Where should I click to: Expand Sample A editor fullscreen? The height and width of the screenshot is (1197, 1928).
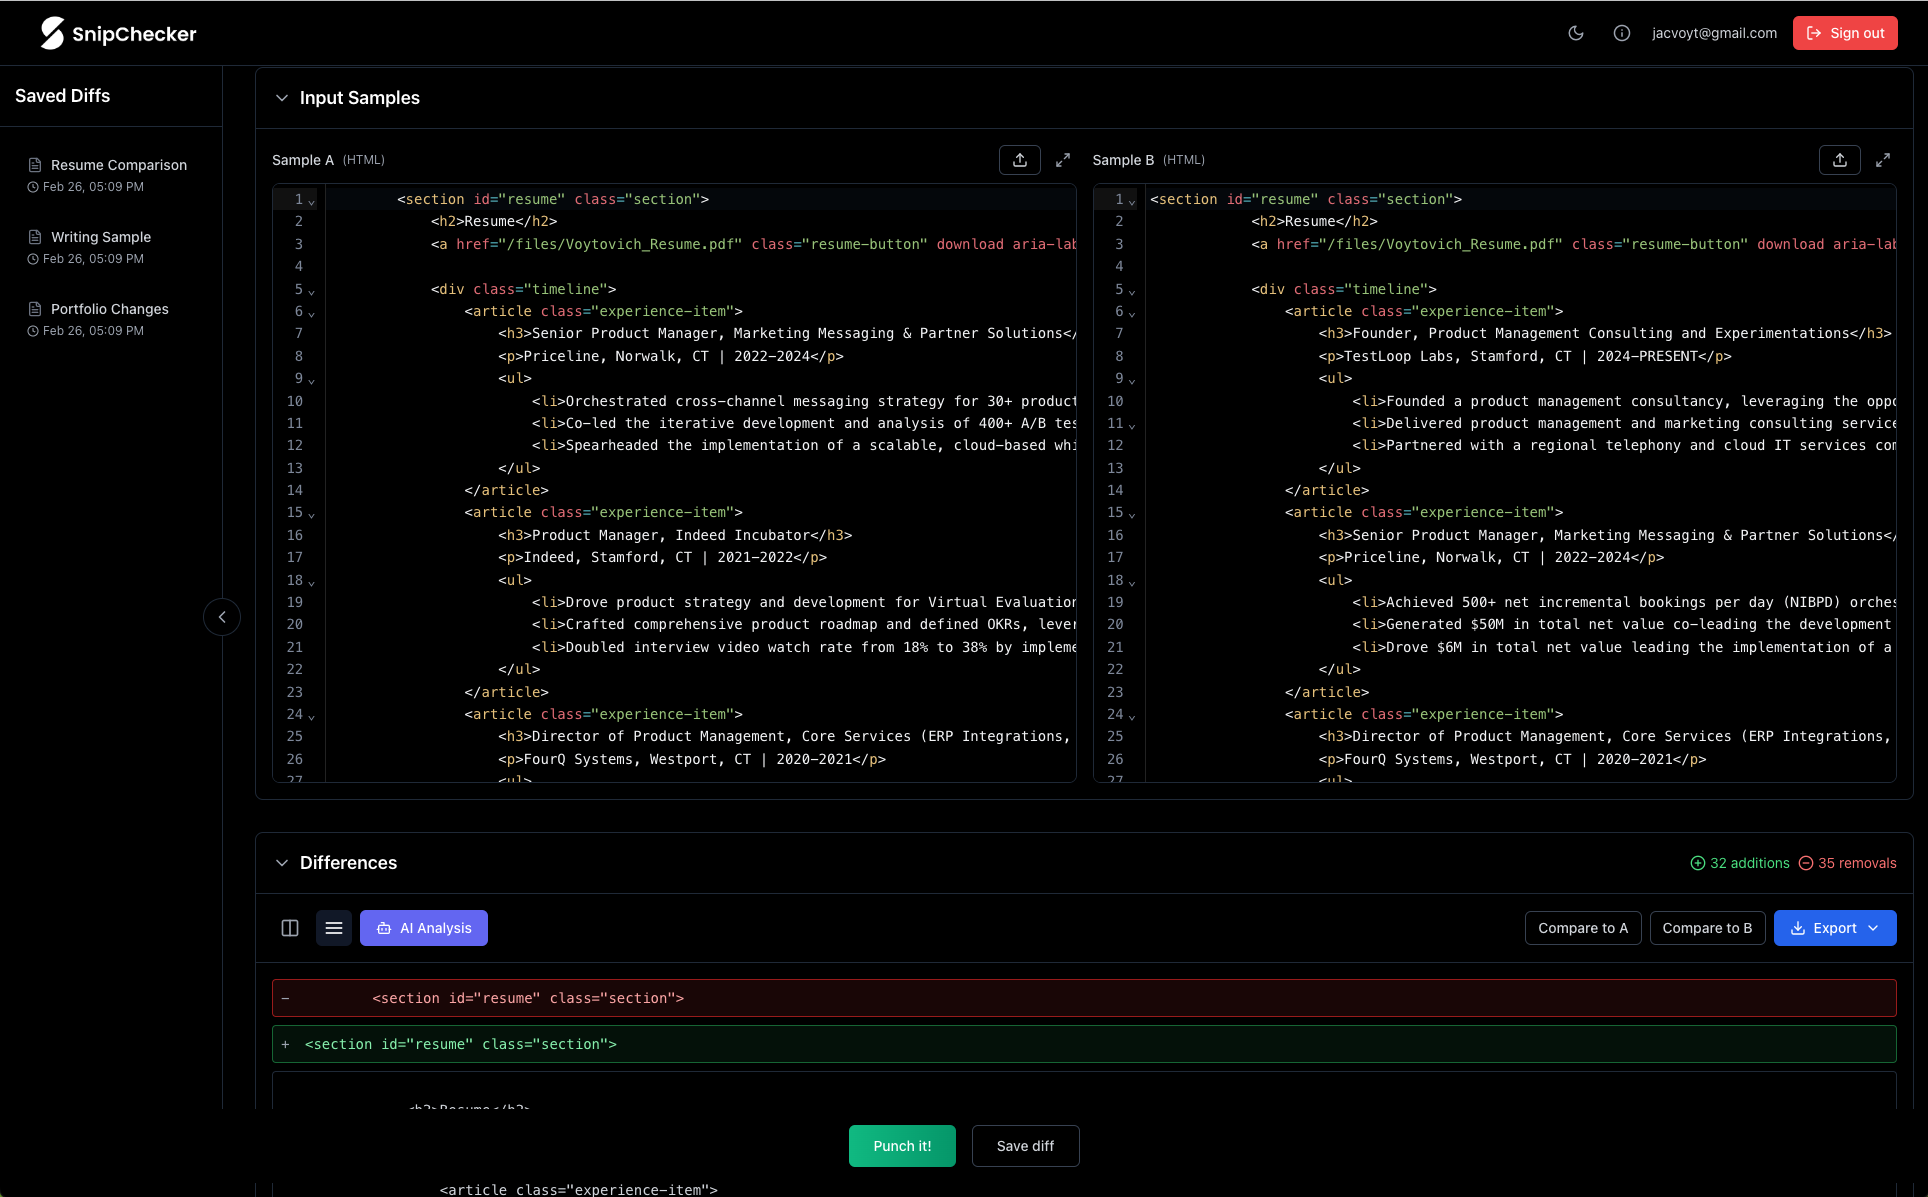1063,160
